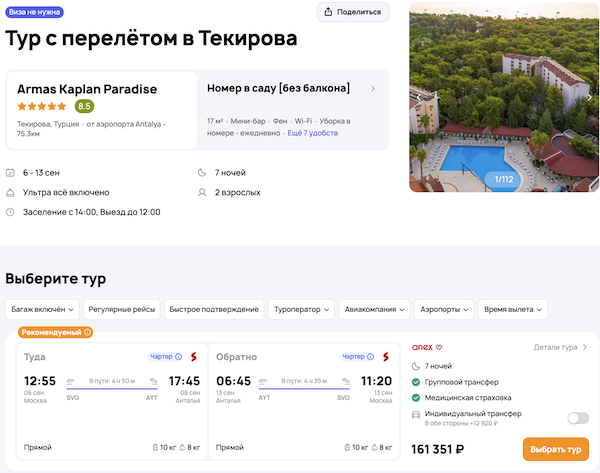Click the info icon on Рекомендуемый badge
This screenshot has width=600, height=473.
[x=87, y=332]
